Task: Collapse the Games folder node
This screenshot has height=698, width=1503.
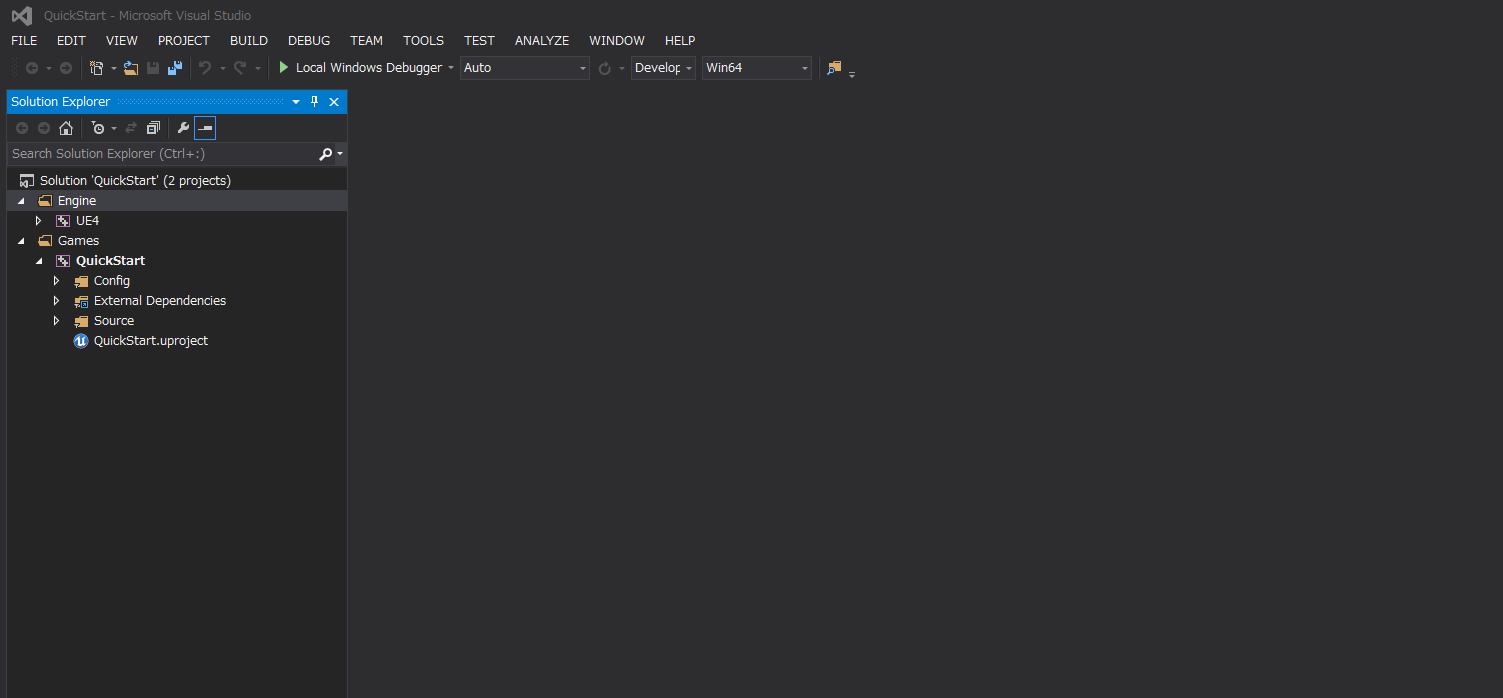Action: coord(21,241)
